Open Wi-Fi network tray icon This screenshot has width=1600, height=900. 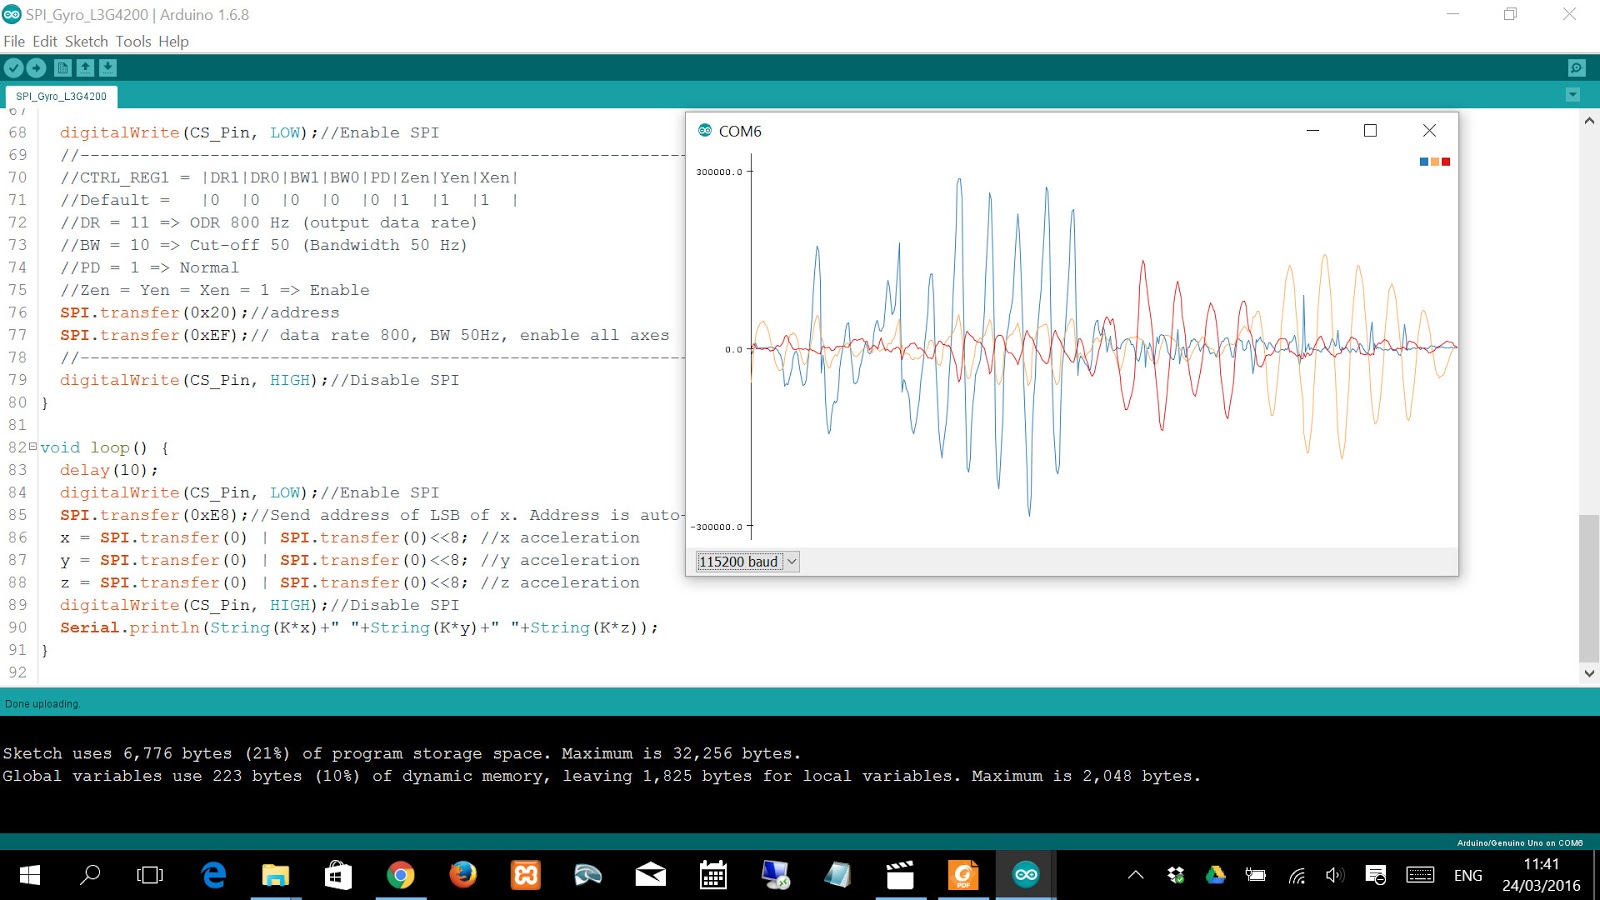coord(1296,875)
